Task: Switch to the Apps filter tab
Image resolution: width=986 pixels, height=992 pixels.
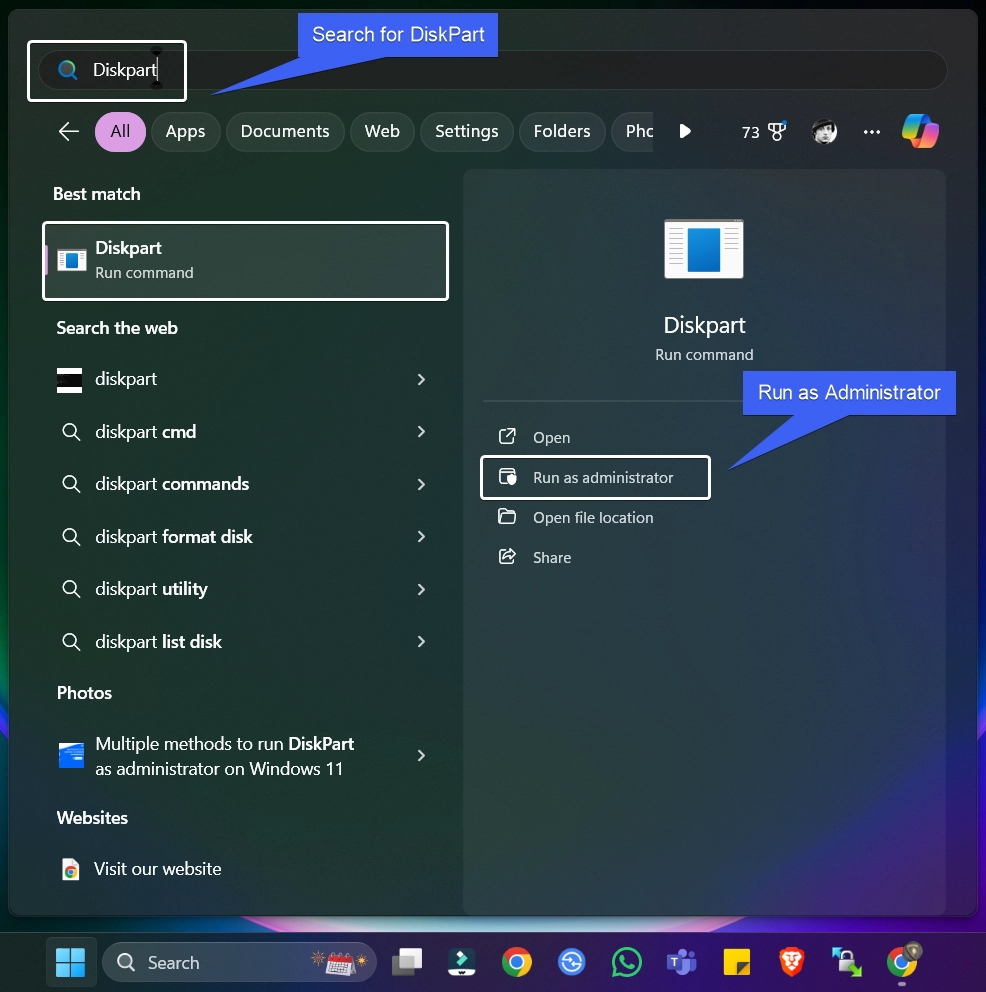Action: 185,132
